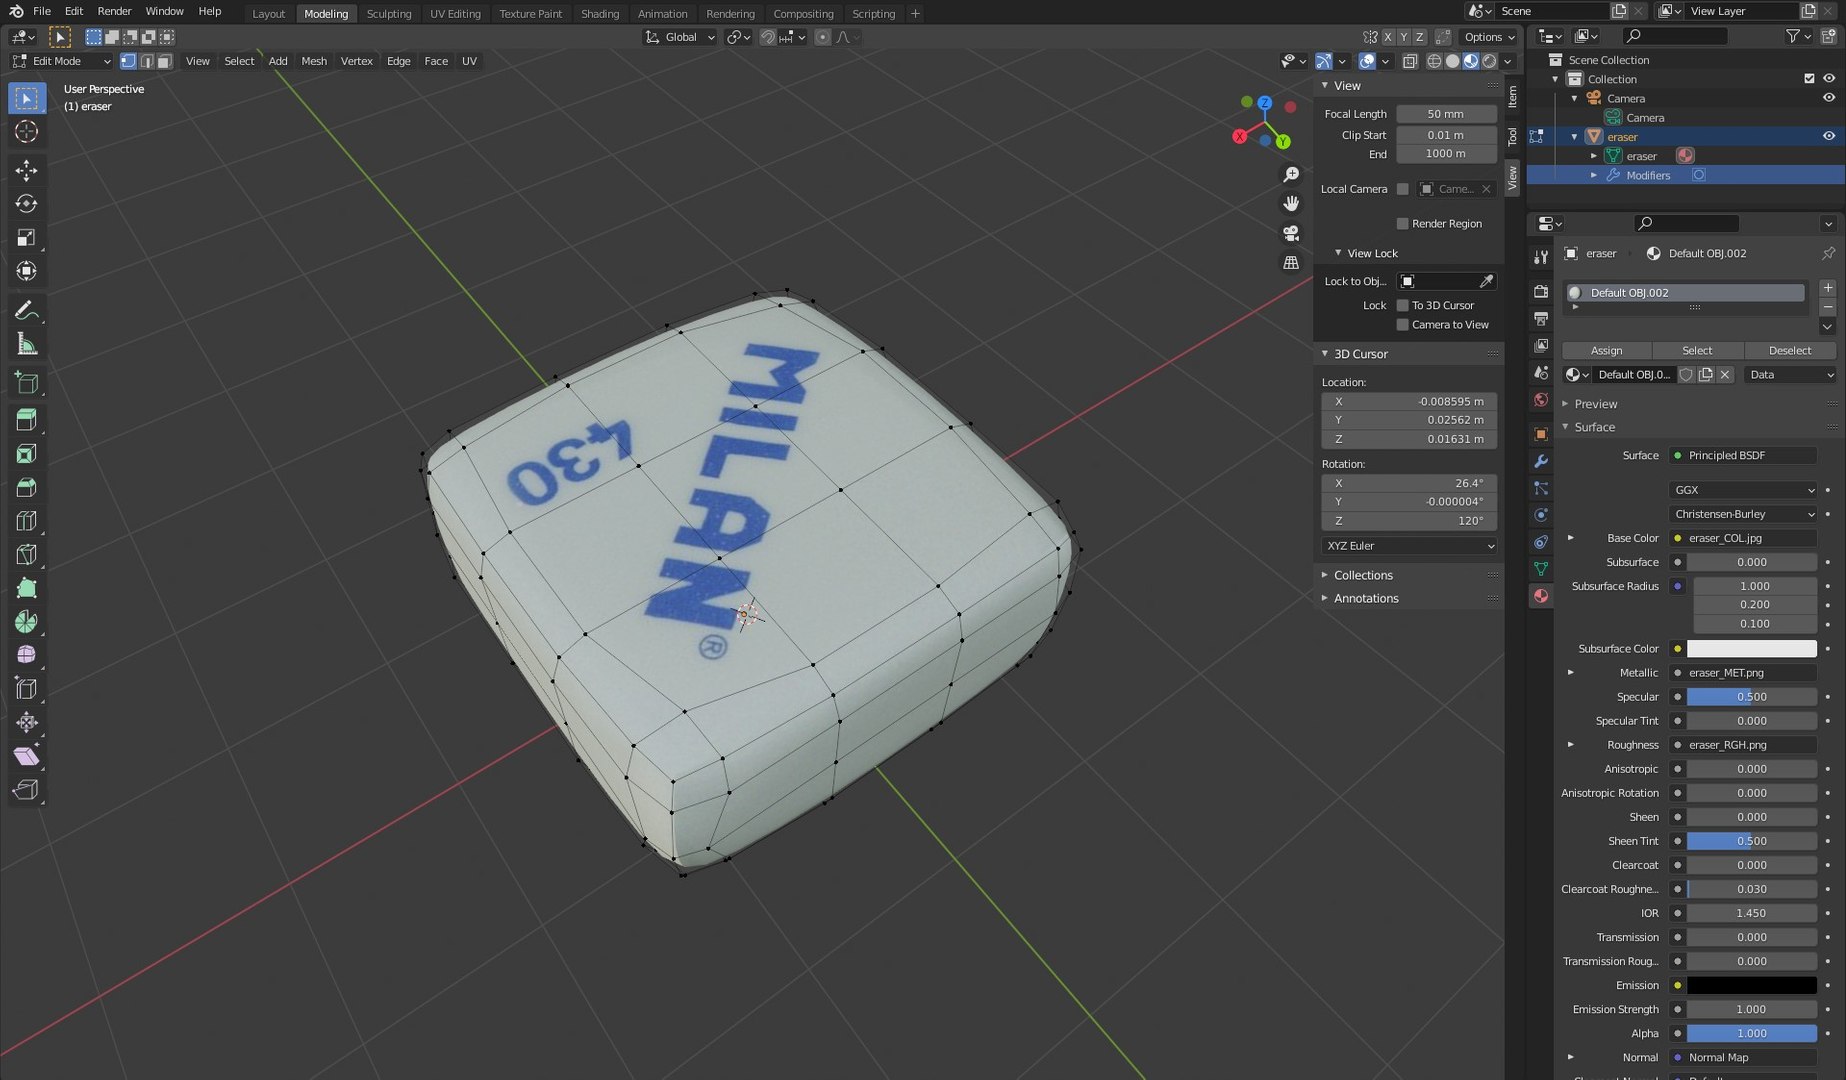This screenshot has height=1080, width=1846.
Task: Click the viewport pan hand icon
Action: pyautogui.click(x=1291, y=204)
